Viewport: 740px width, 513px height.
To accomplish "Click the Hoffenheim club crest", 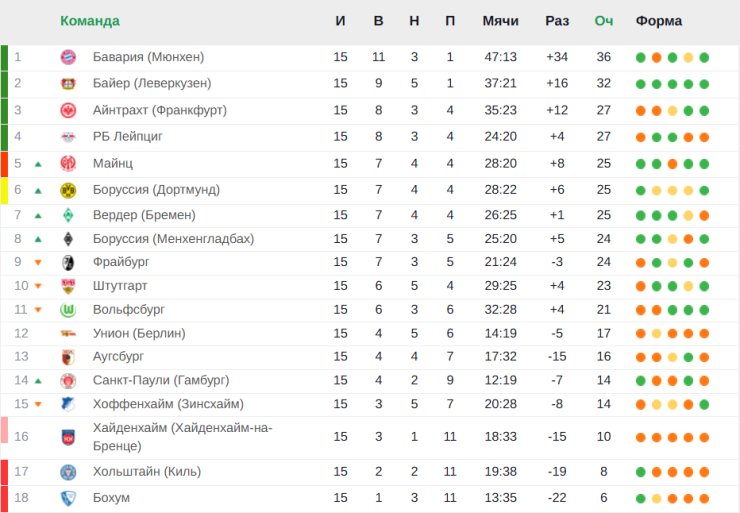I will pyautogui.click(x=68, y=404).
